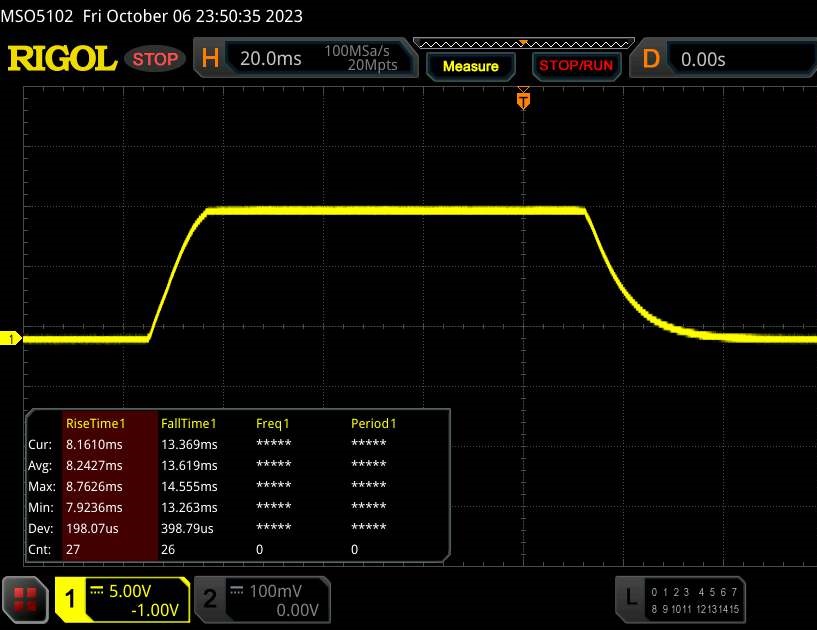Click the Avg: row label
The width and height of the screenshot is (817, 630).
click(x=40, y=465)
